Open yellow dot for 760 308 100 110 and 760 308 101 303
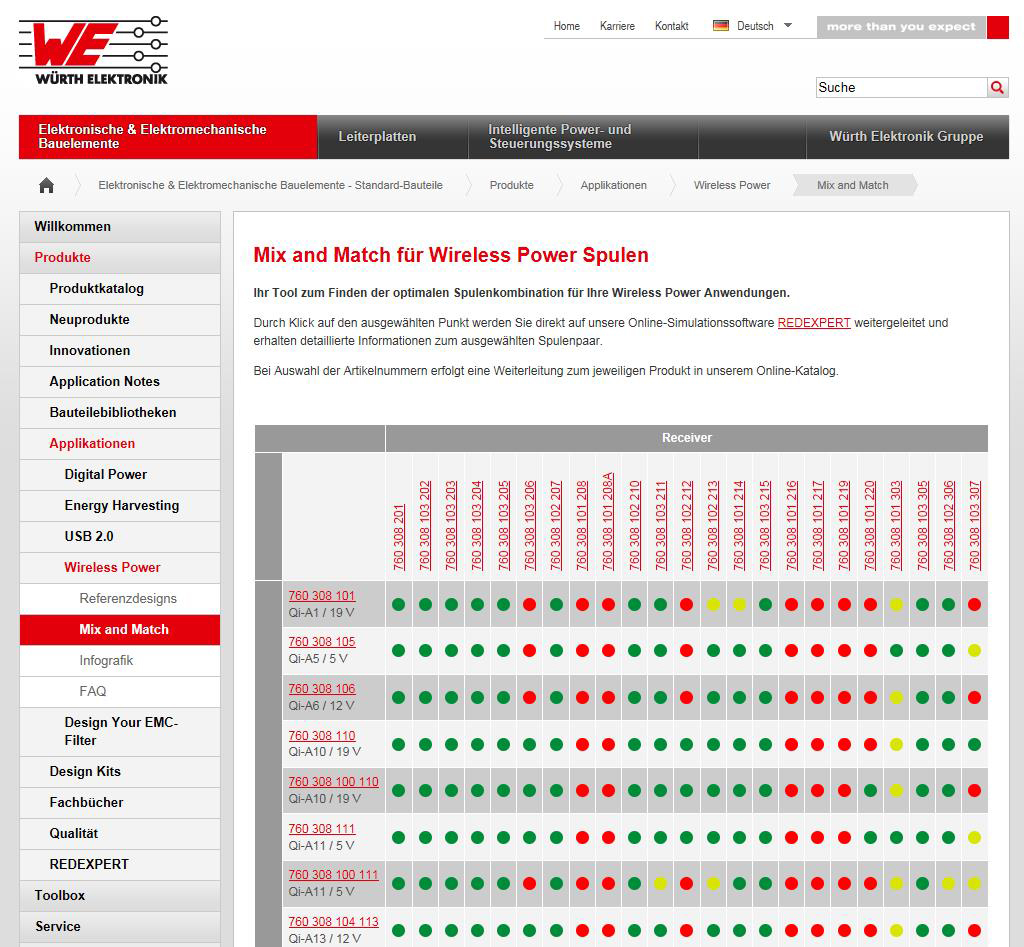 tap(896, 790)
